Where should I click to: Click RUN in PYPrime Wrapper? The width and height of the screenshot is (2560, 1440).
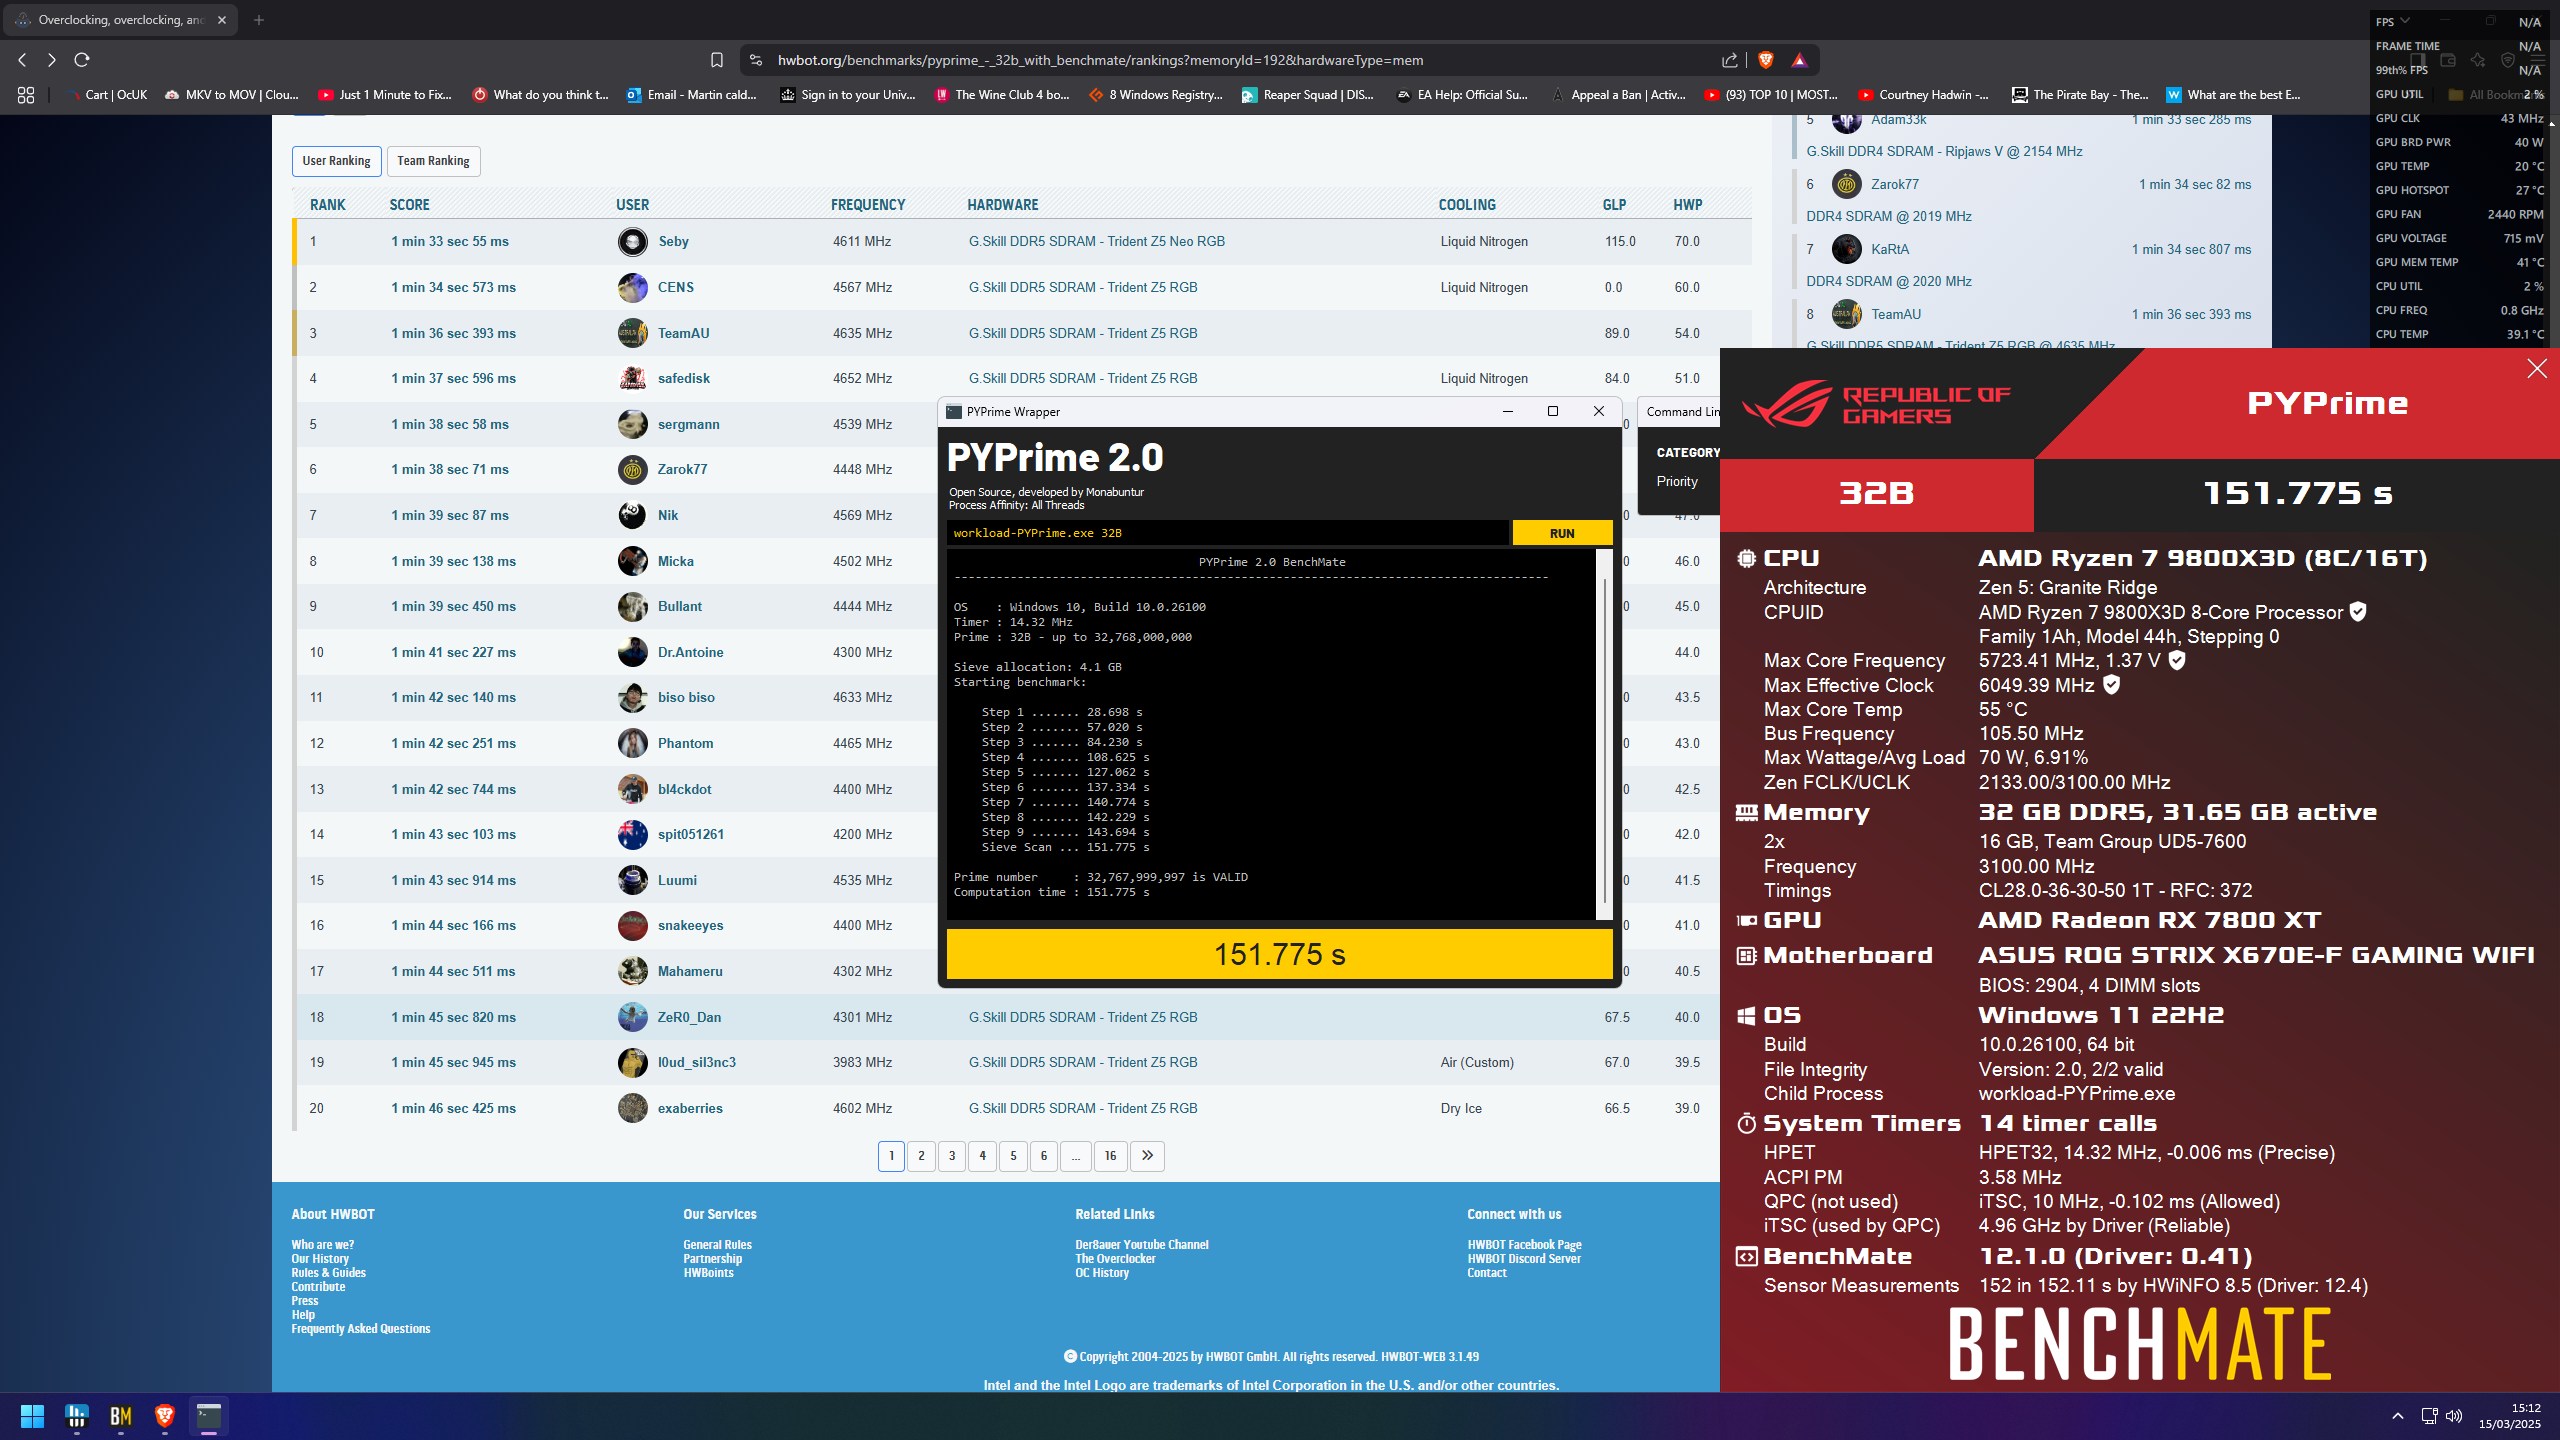click(1562, 534)
